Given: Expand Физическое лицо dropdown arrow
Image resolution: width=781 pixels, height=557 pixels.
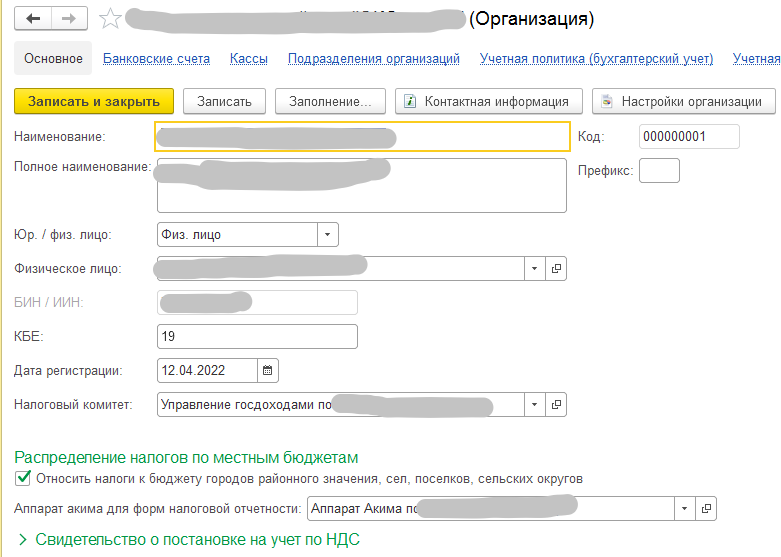Looking at the screenshot, I should [534, 269].
